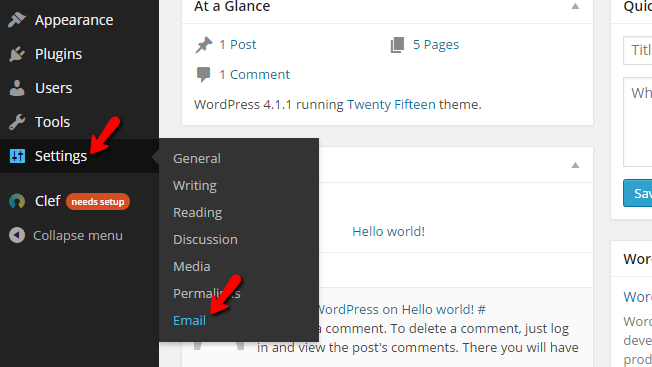Click the Hello world! post link
The width and height of the screenshot is (652, 367).
click(x=388, y=232)
